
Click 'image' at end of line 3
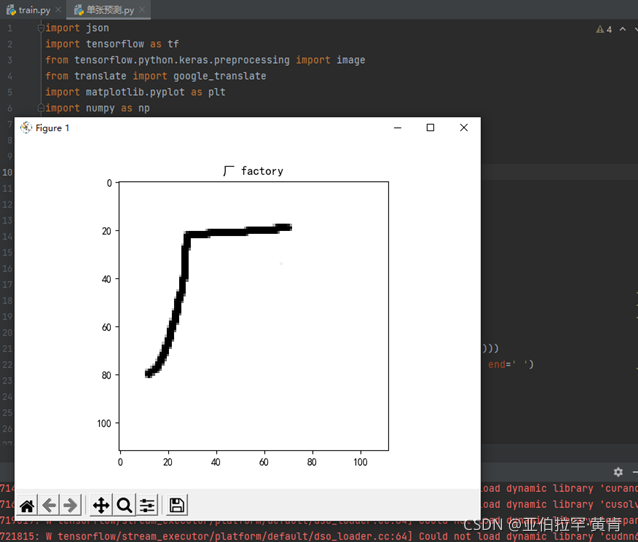tap(351, 60)
